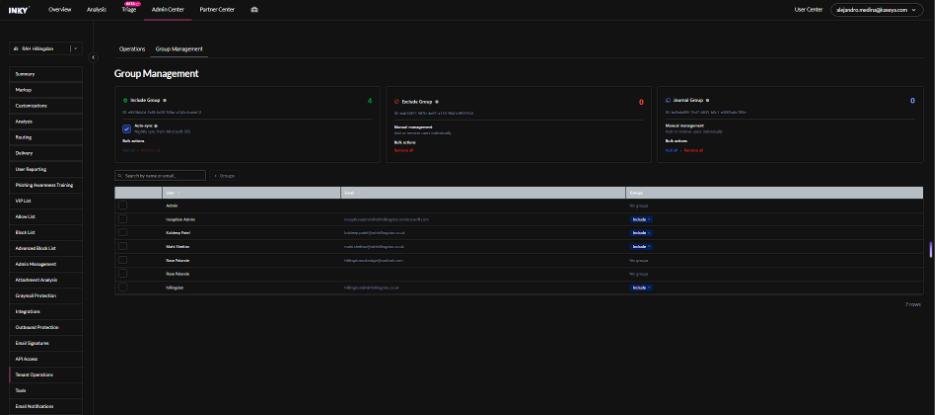This screenshot has height=415, width=936.
Task: Open the icon next to Partner Center
Action: pos(254,10)
